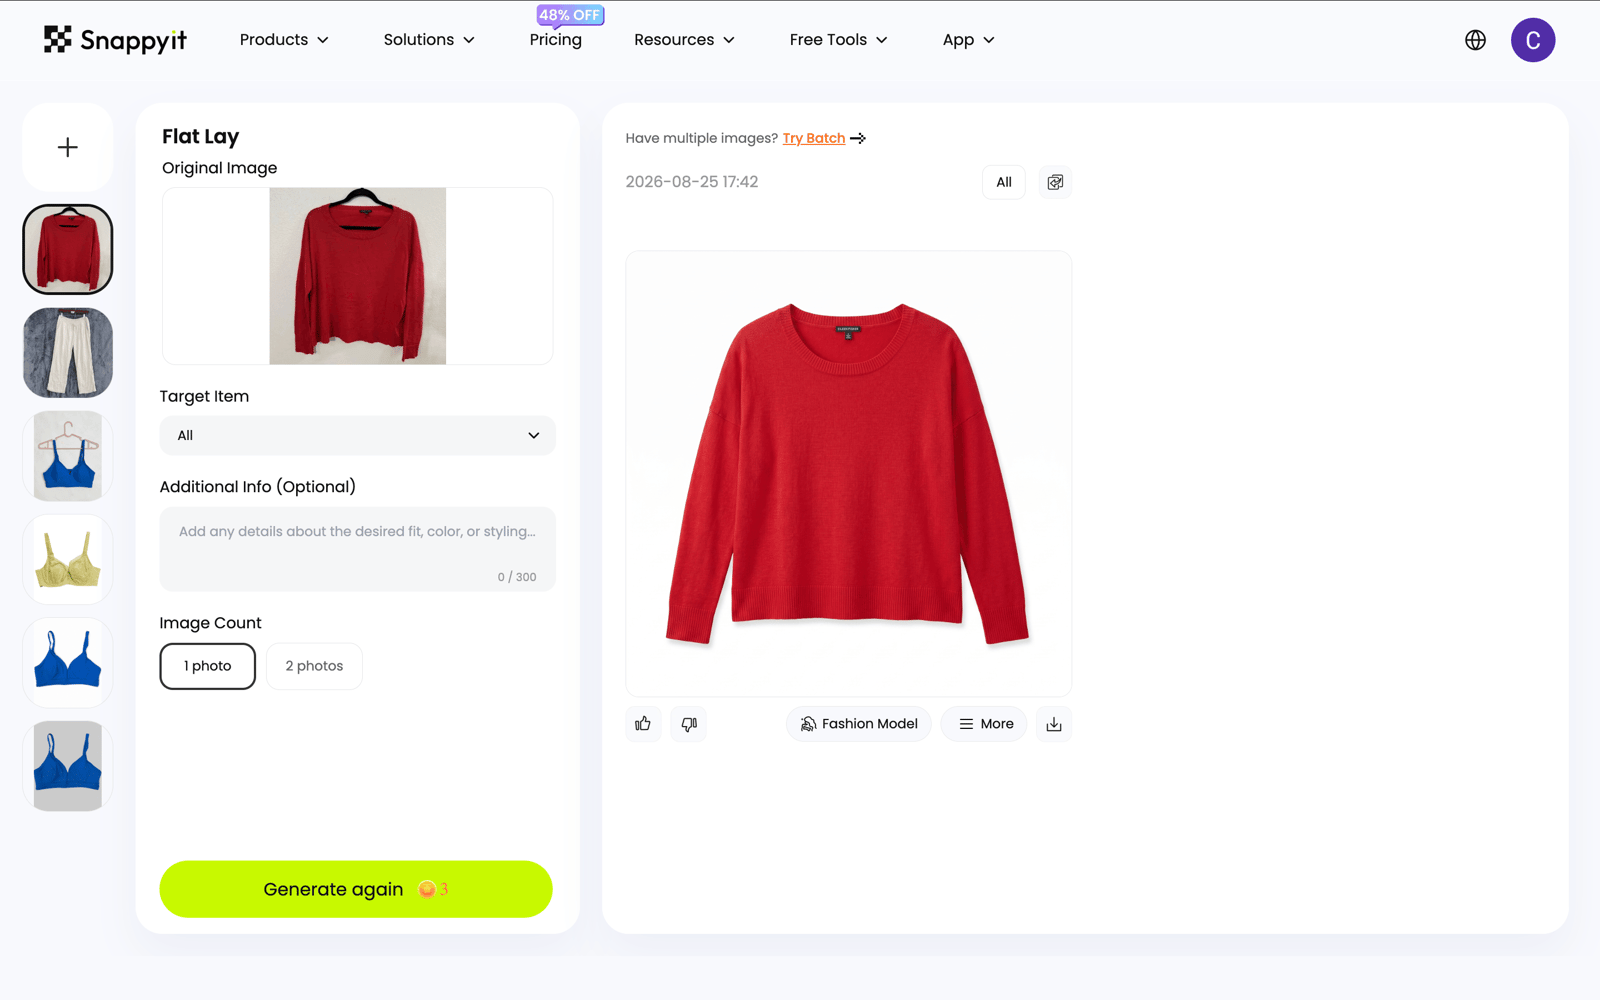Click the Snappyit logo

(115, 40)
